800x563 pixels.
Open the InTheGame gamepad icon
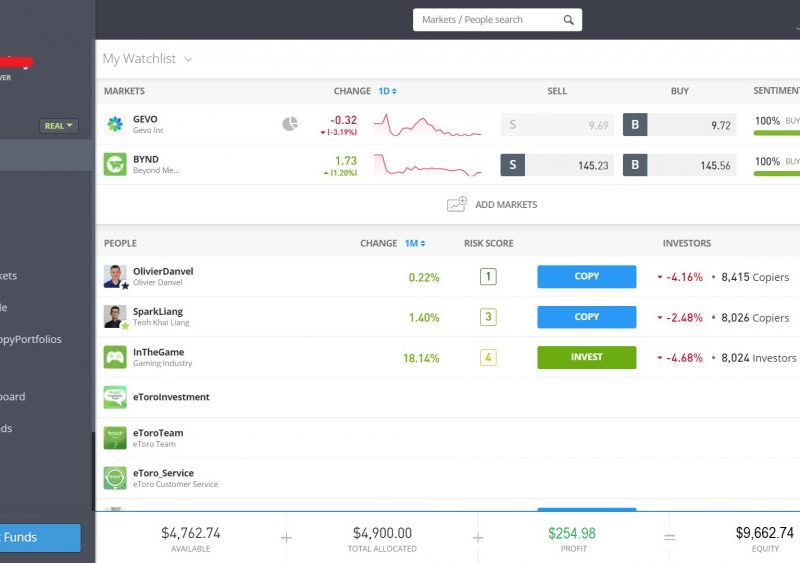pyautogui.click(x=115, y=357)
